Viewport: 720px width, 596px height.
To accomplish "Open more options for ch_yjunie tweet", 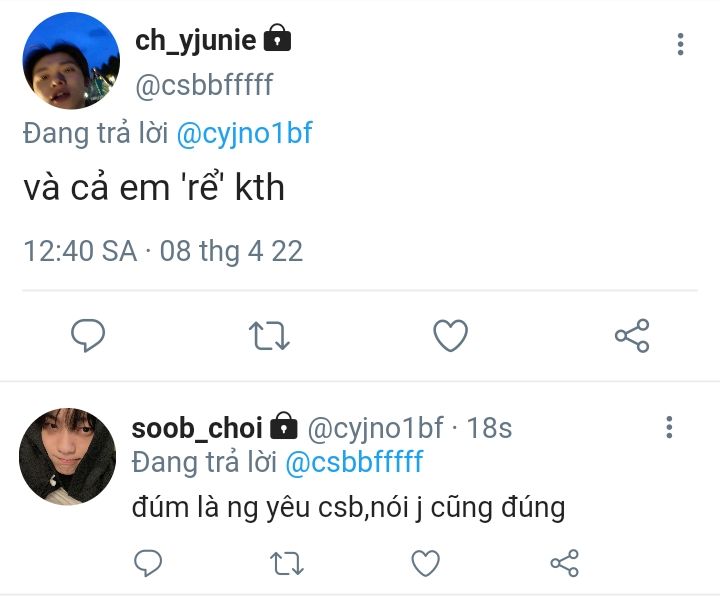I will (681, 44).
